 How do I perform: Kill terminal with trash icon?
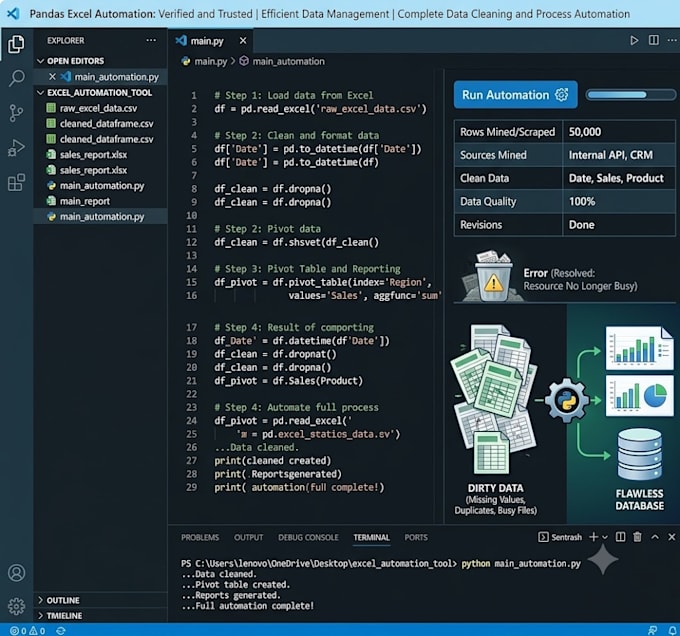pyautogui.click(x=637, y=537)
